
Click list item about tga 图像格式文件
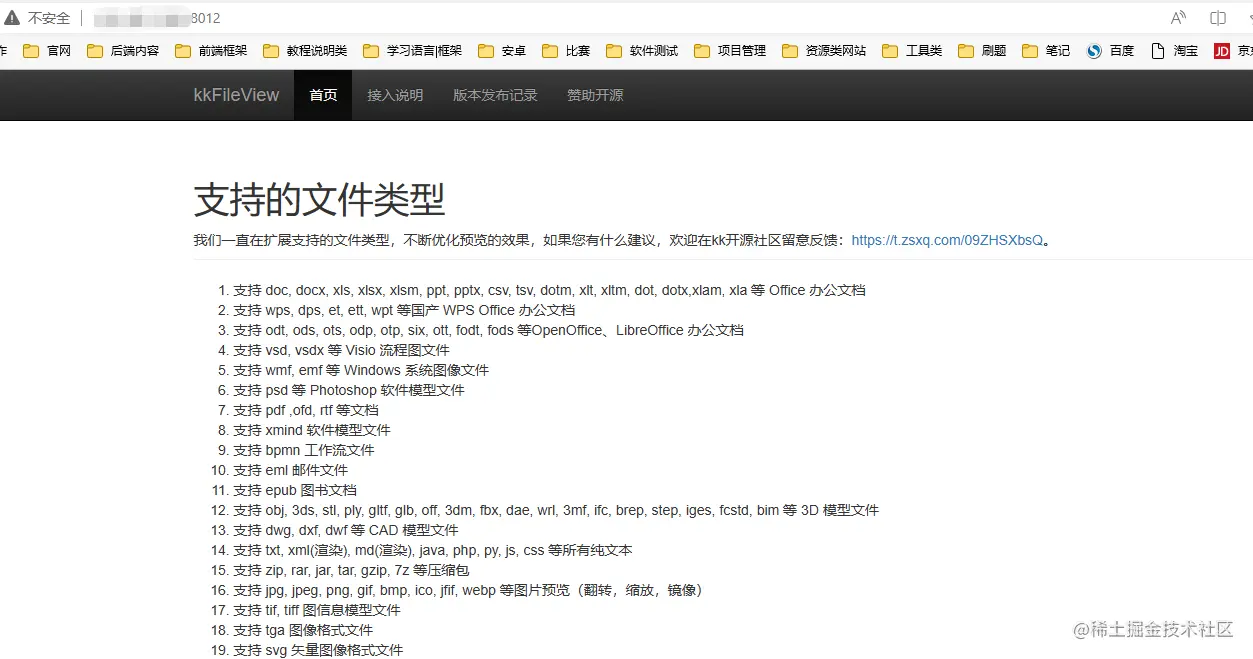click(303, 630)
